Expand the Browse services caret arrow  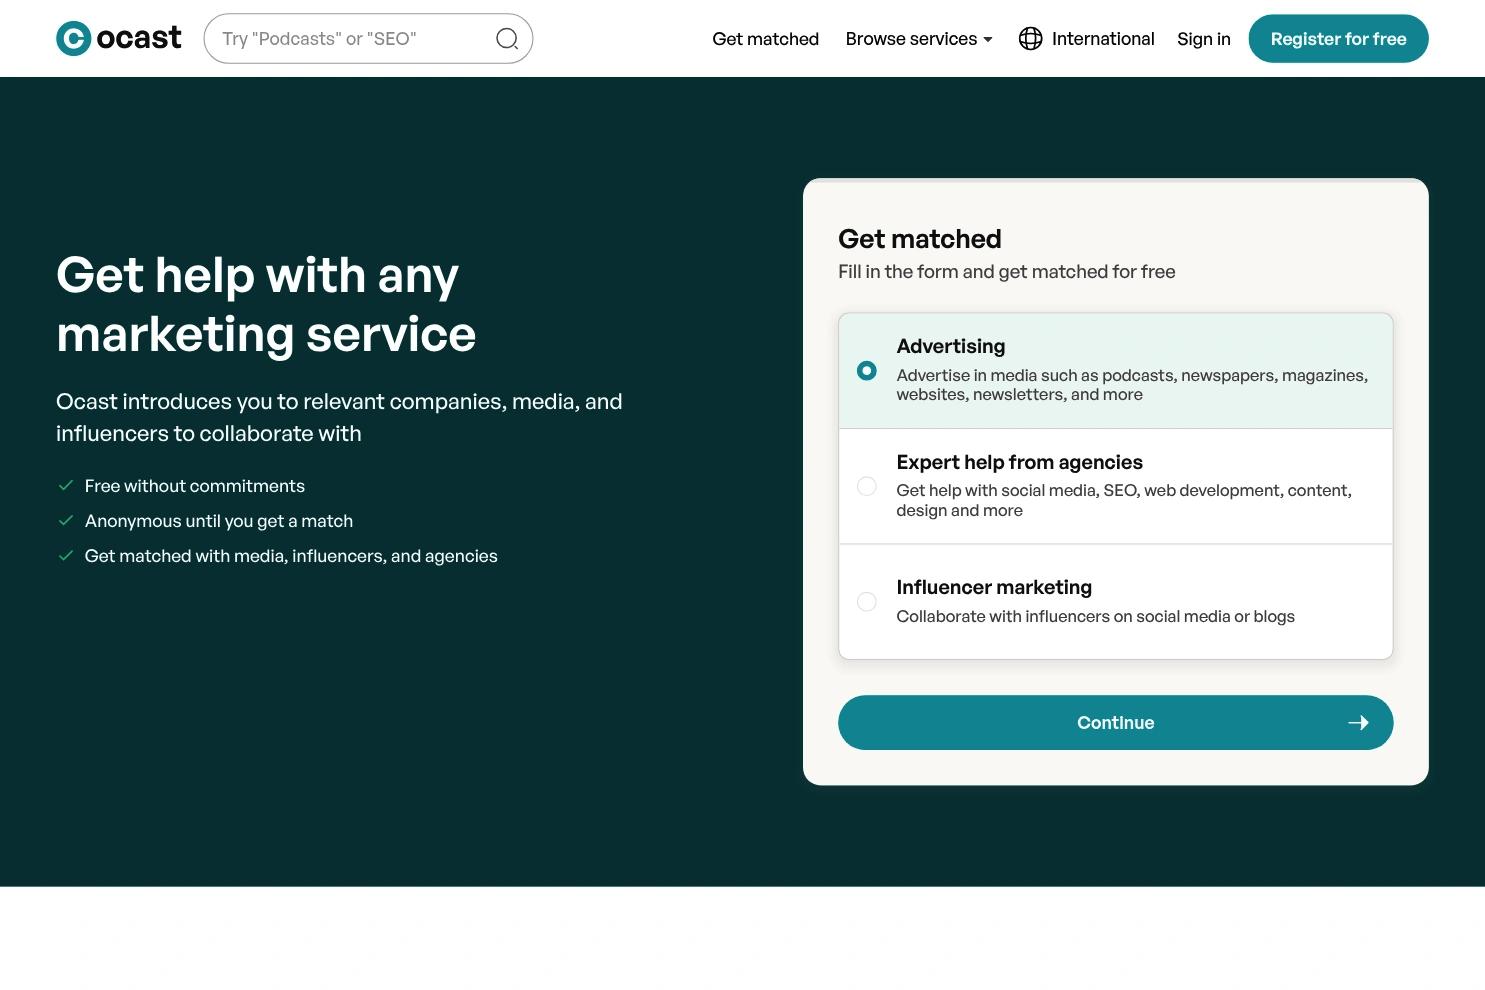[x=988, y=40]
